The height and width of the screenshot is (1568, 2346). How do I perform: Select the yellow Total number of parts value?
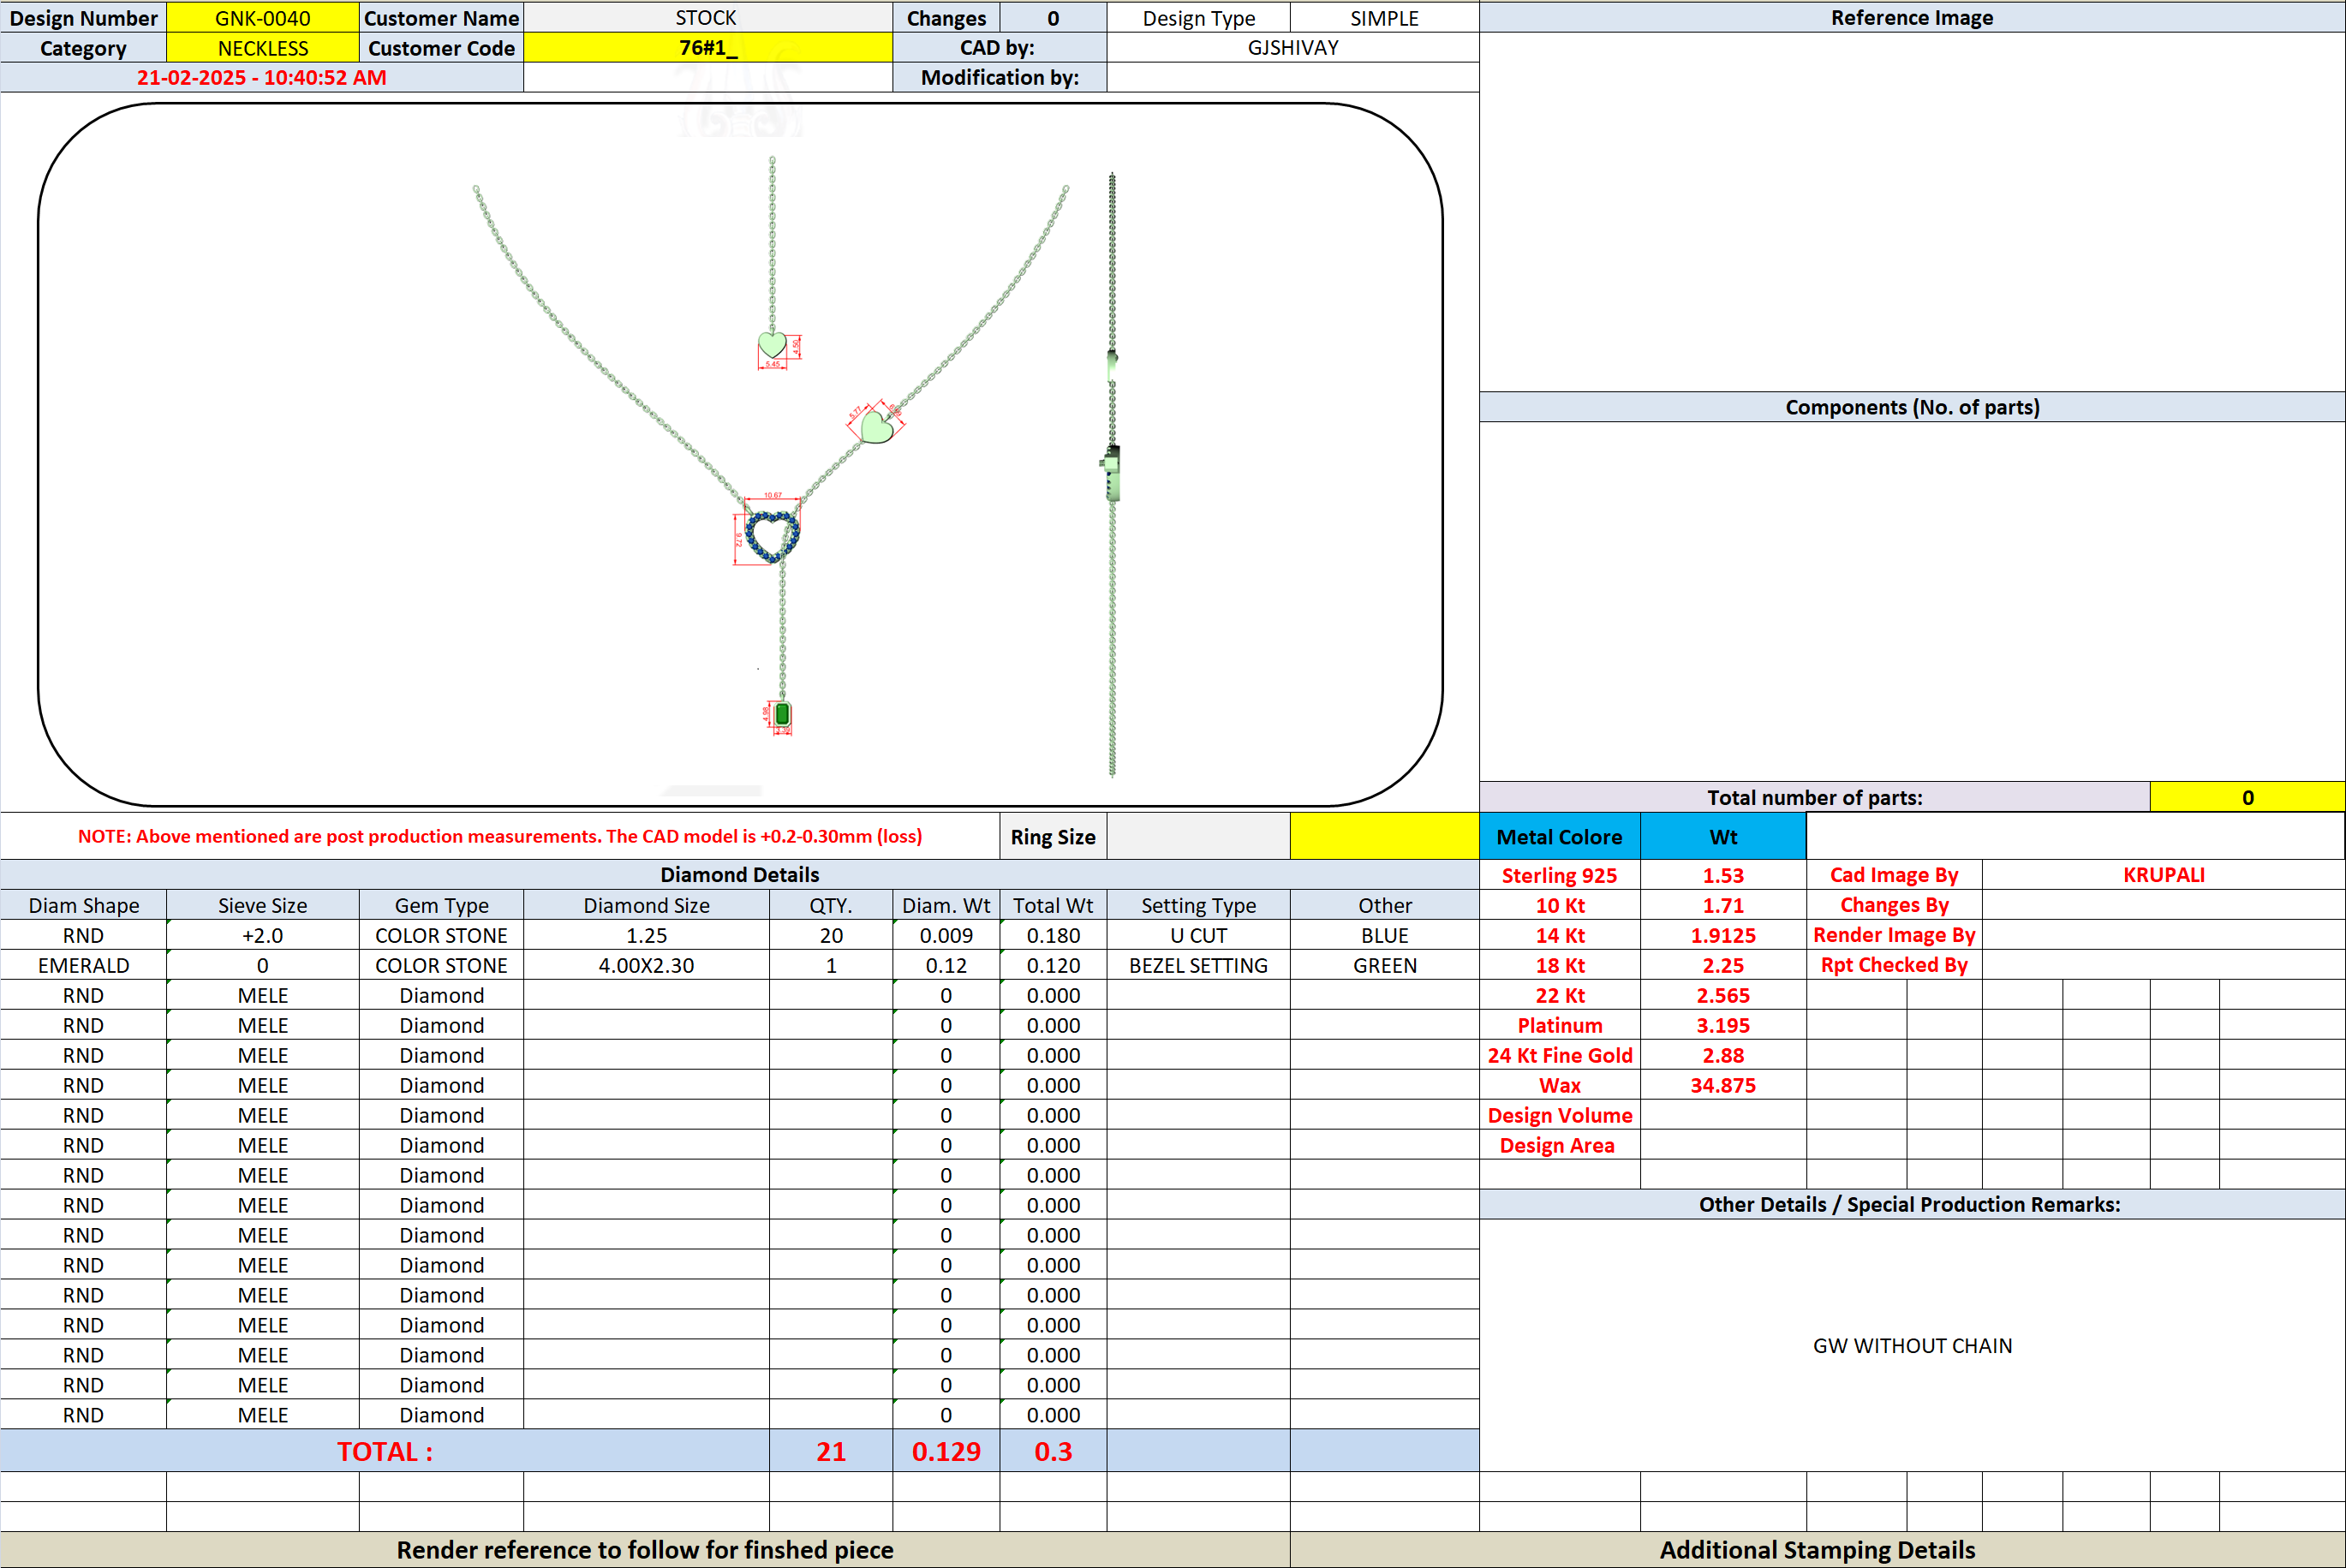tap(2247, 797)
